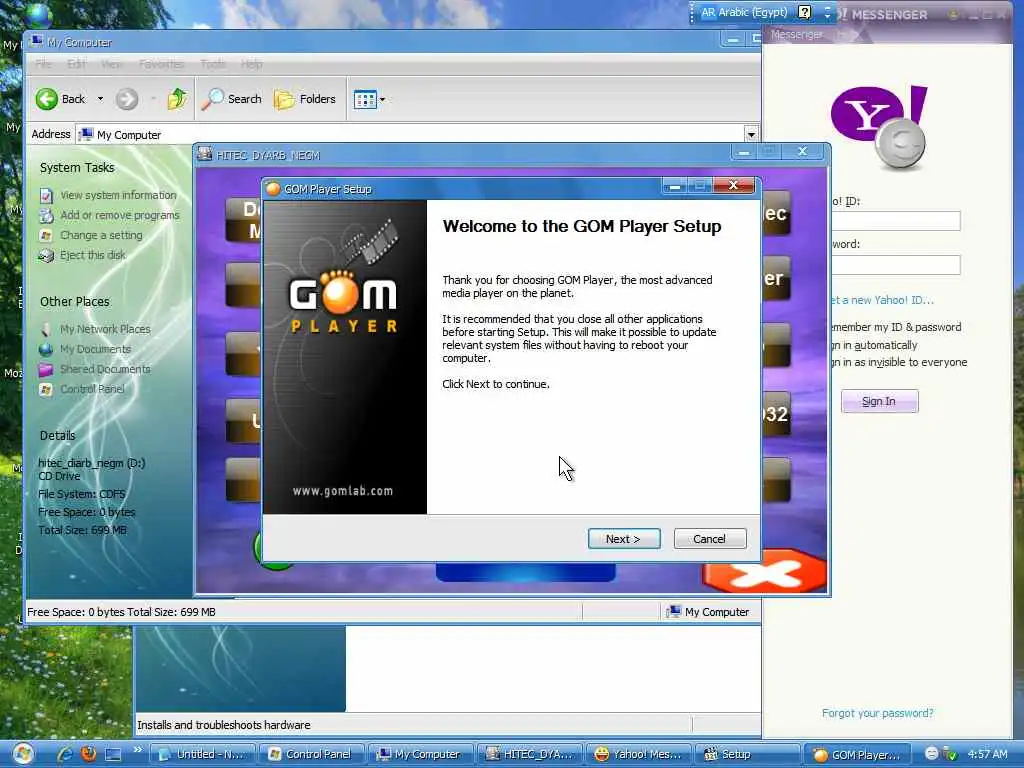Click the system tray clock 4:57 AM
This screenshot has width=1024, height=768.
[x=987, y=754]
